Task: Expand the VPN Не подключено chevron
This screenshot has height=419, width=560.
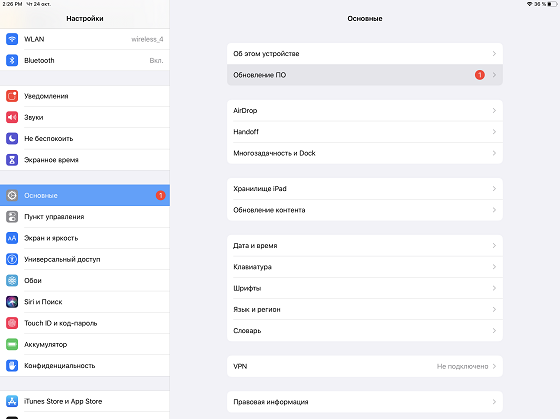Action: coord(494,366)
